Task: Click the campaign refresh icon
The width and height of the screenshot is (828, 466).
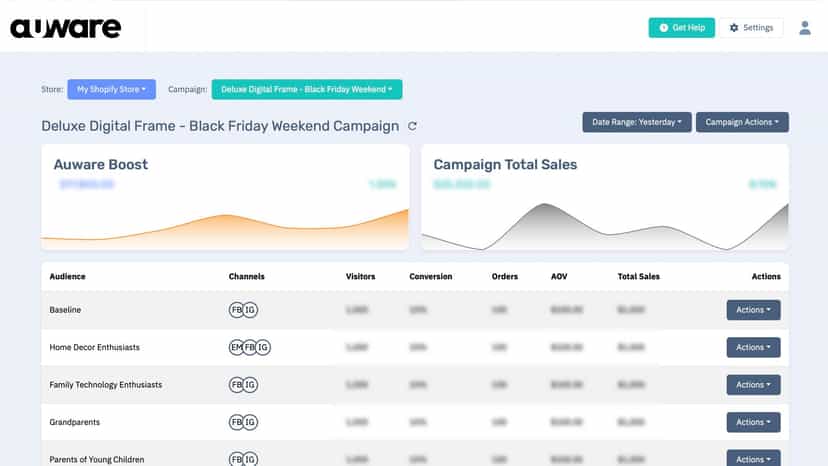Action: pyautogui.click(x=412, y=126)
